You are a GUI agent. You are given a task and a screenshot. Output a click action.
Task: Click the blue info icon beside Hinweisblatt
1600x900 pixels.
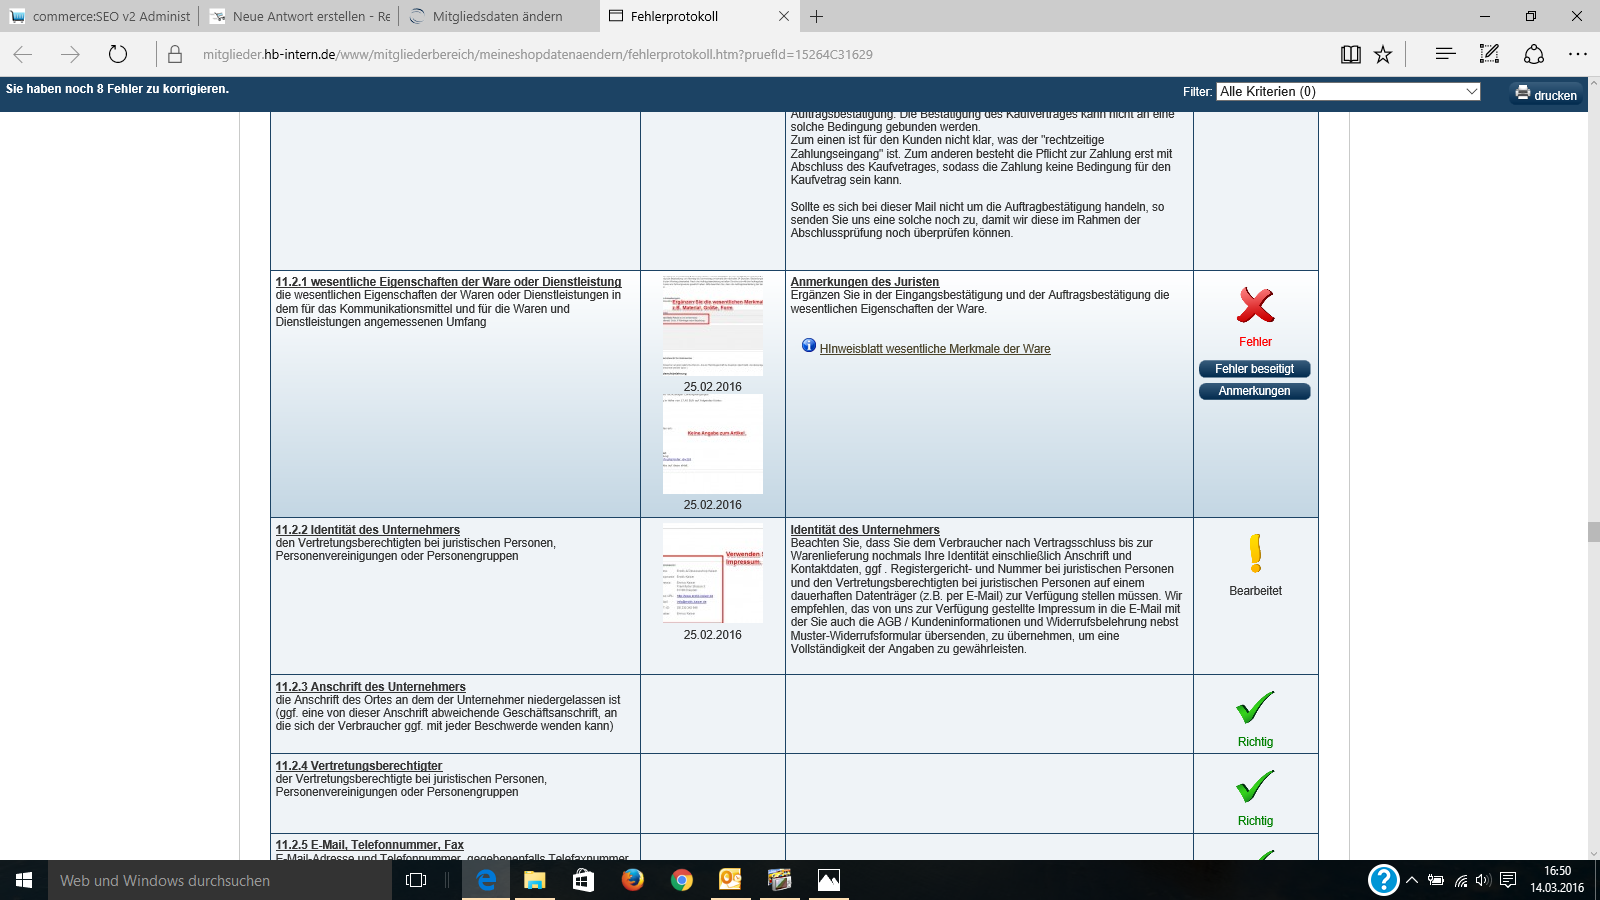(x=808, y=346)
